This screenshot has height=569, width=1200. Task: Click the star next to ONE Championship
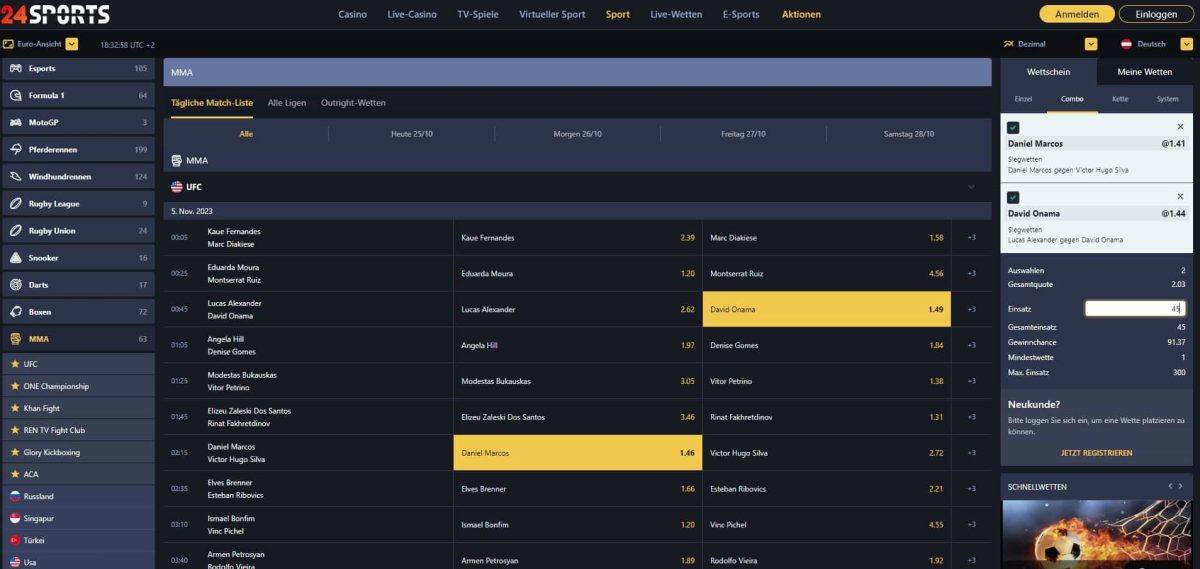click(x=14, y=386)
